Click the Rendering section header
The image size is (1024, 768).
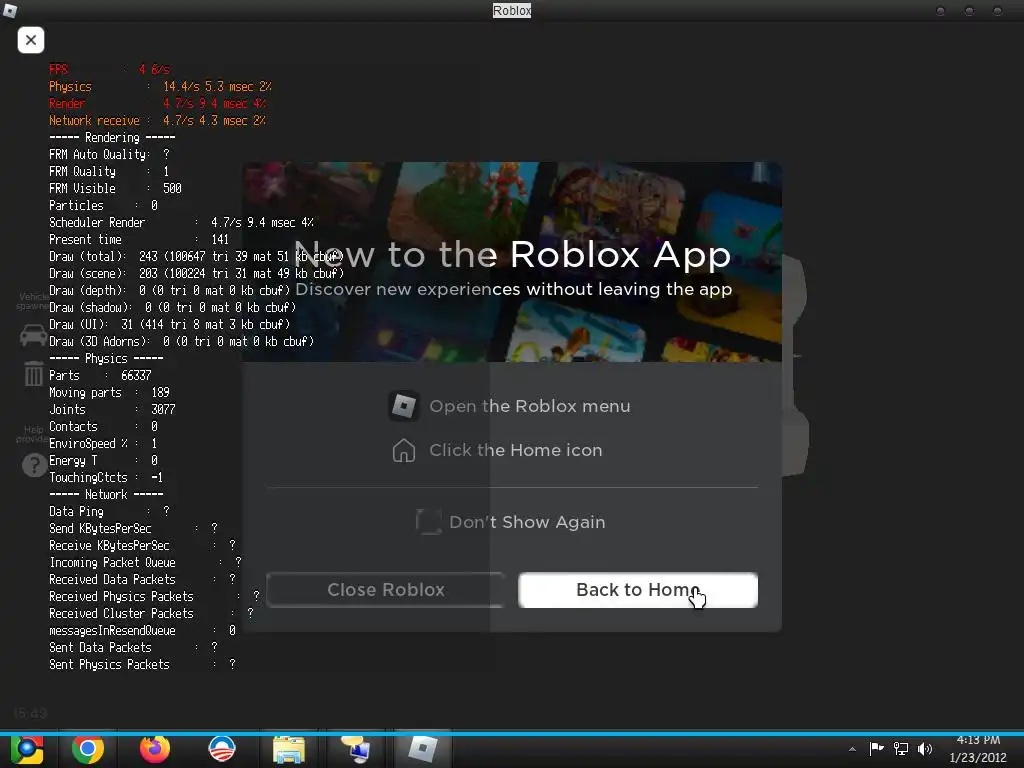112,137
